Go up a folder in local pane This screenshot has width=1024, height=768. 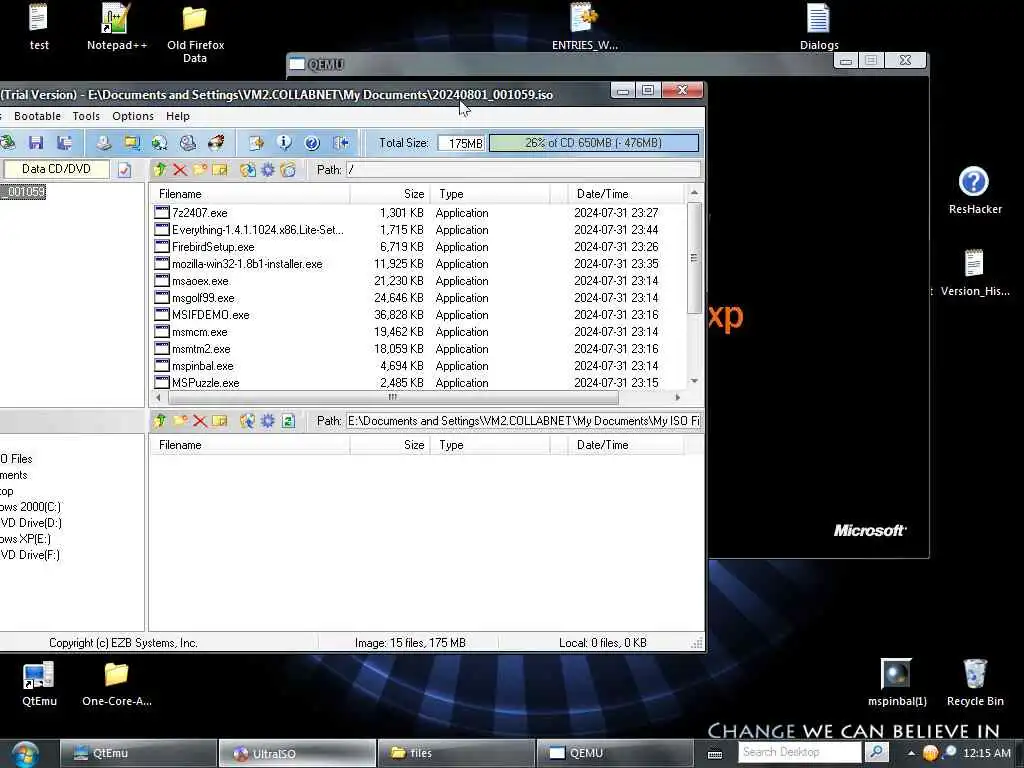159,421
